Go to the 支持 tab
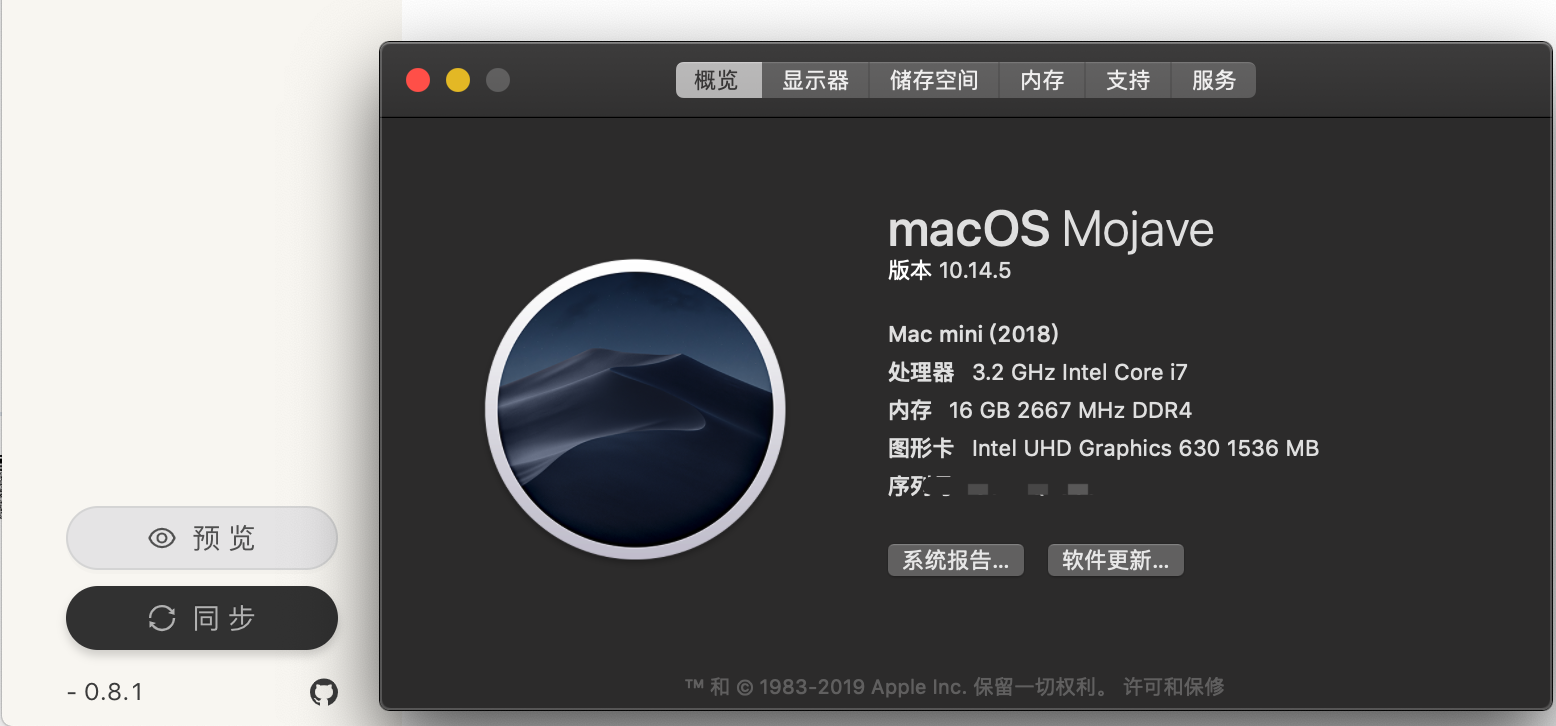Image resolution: width=1556 pixels, height=726 pixels. click(x=1128, y=80)
